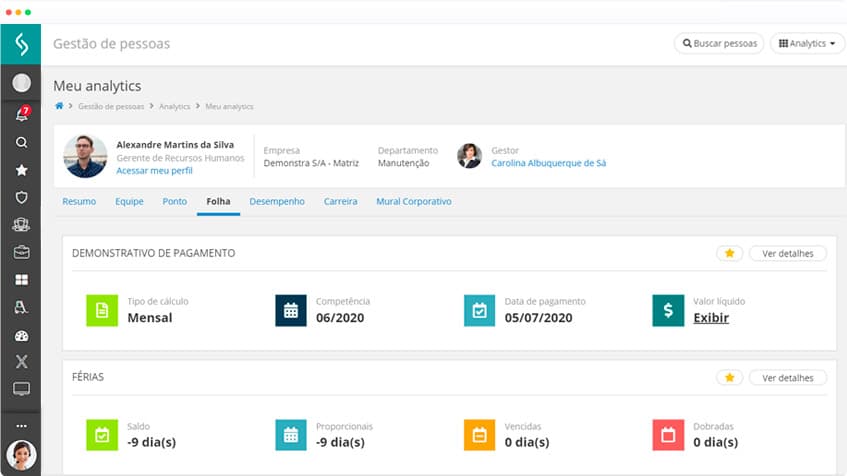Expand the sidebar more options ellipsis
847x476 pixels.
[x=21, y=426]
